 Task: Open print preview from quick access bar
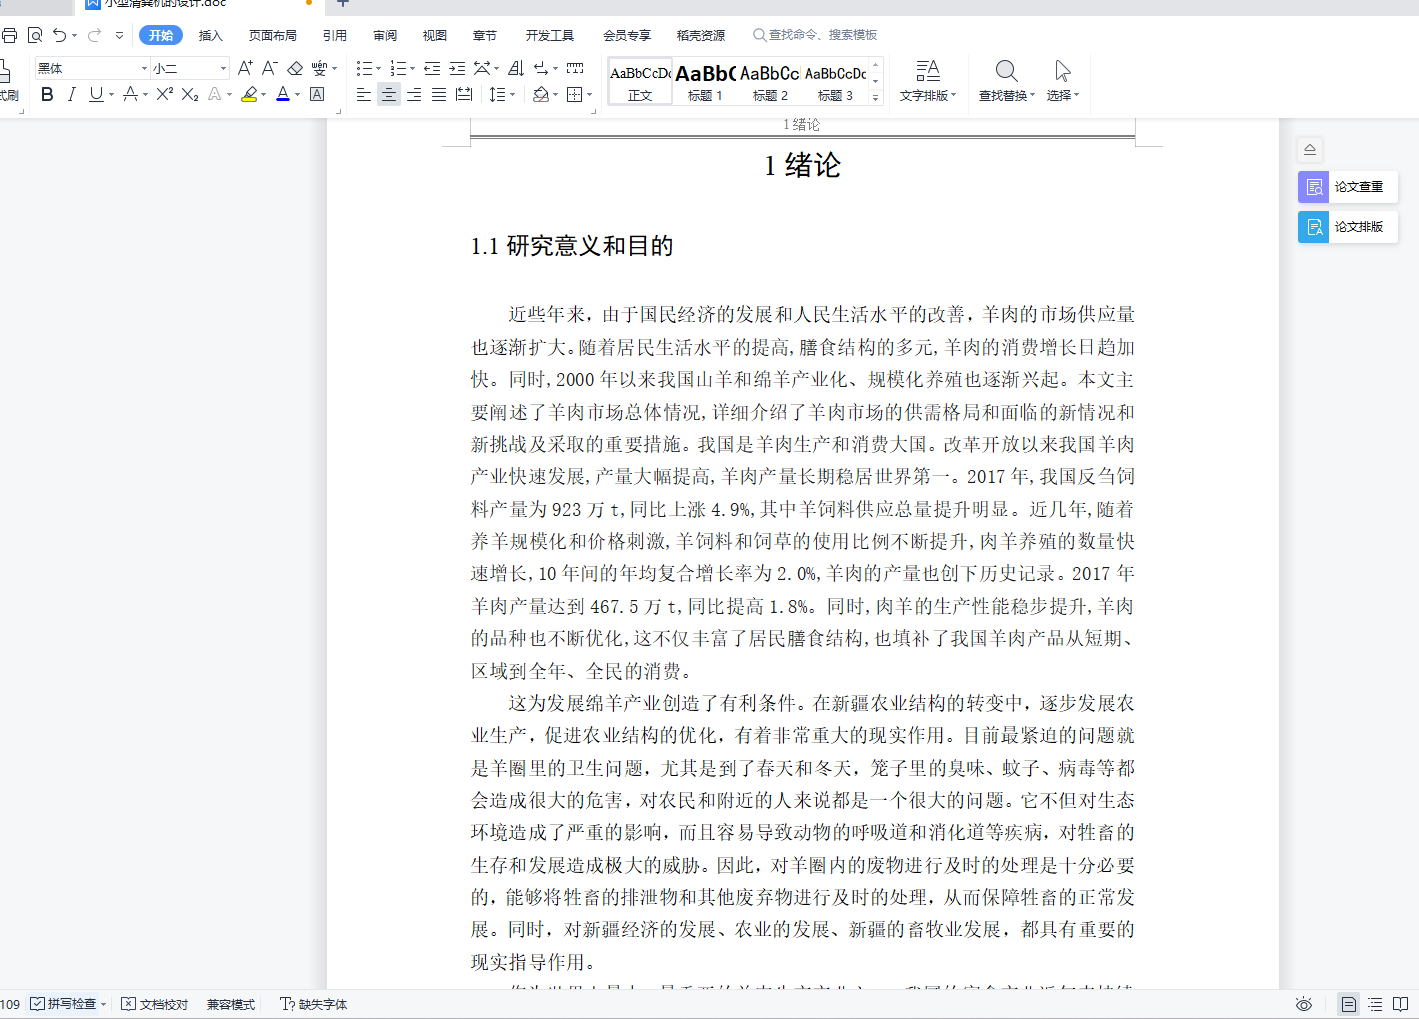coord(35,35)
